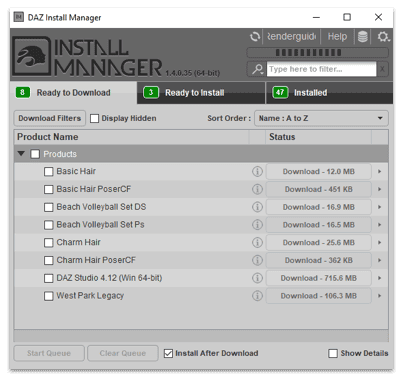
Task: Focus the 'Type here to filter' field
Action: (321, 69)
